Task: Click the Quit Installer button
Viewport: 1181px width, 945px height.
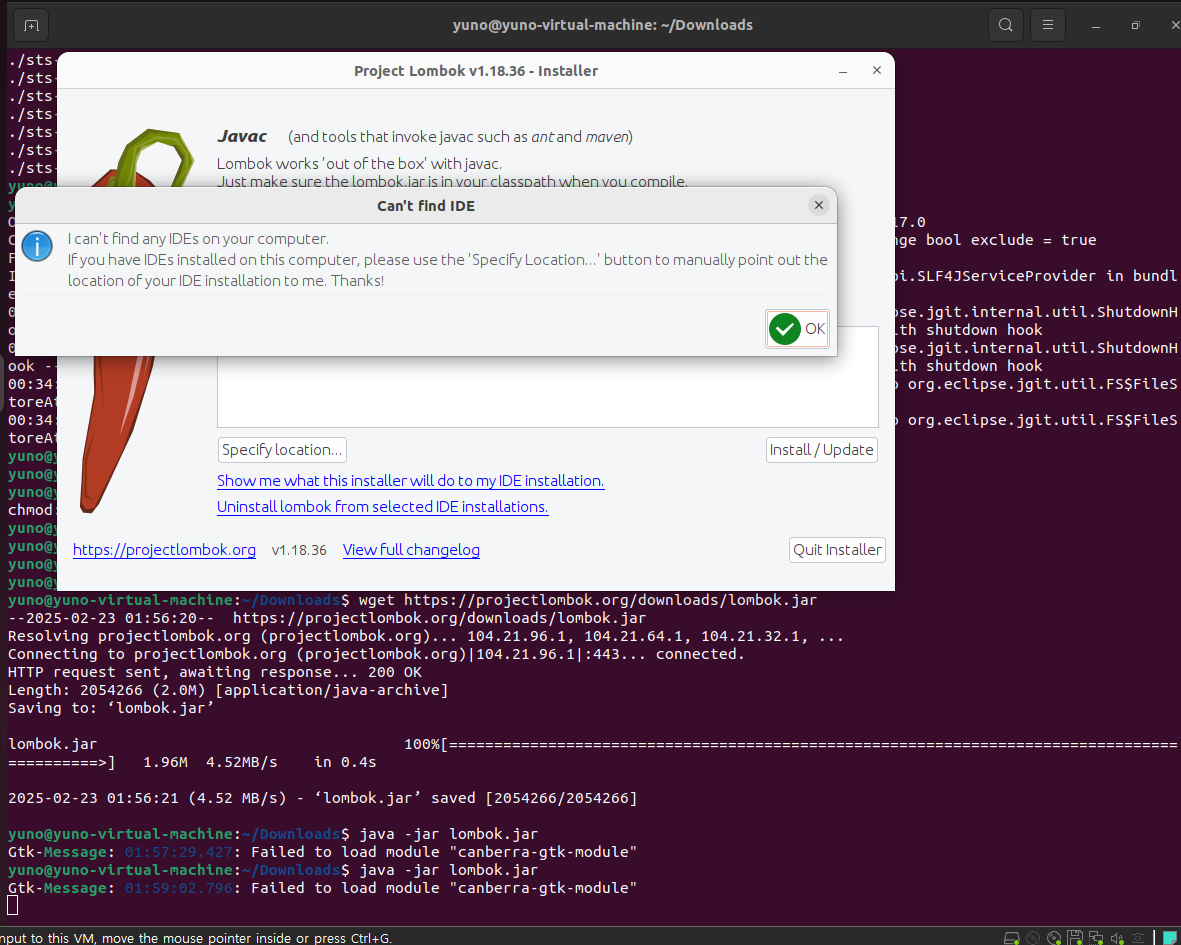Action: (838, 550)
